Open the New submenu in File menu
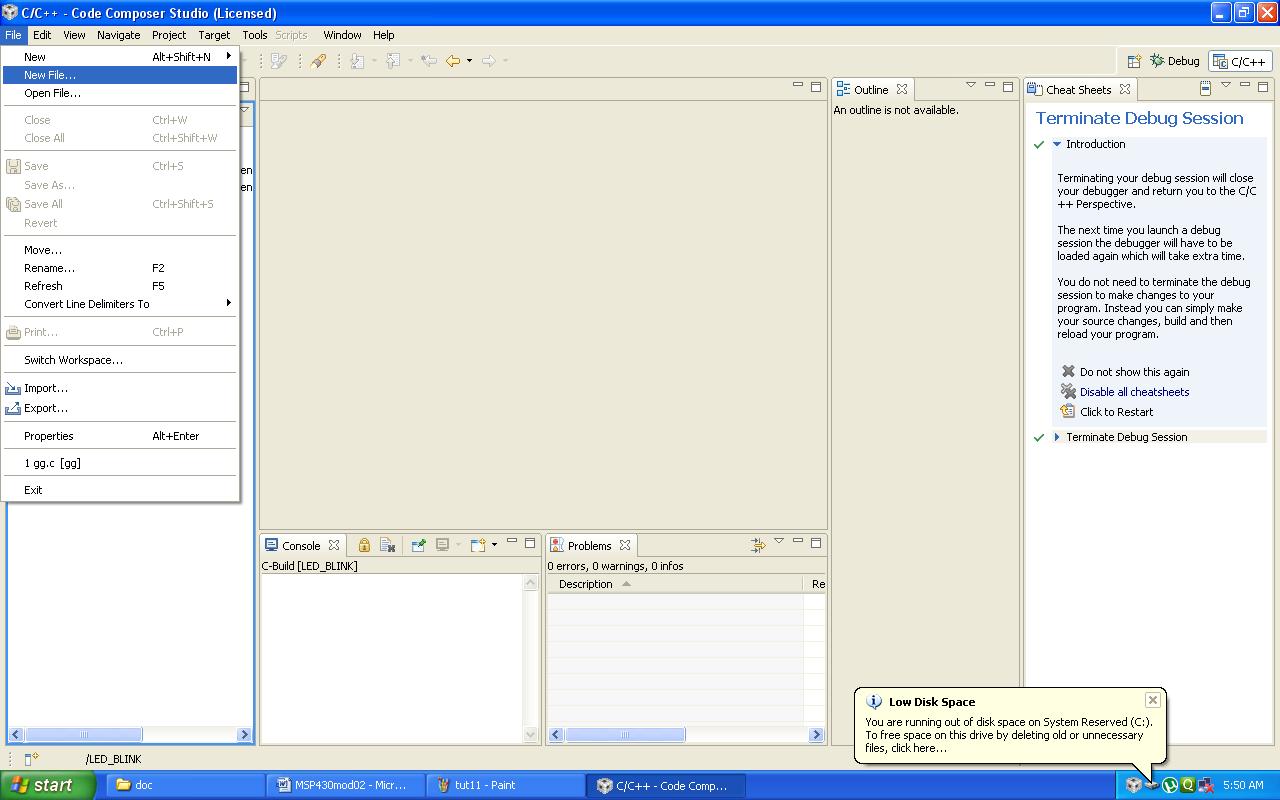Screen dimensions: 1280x800 [119, 57]
